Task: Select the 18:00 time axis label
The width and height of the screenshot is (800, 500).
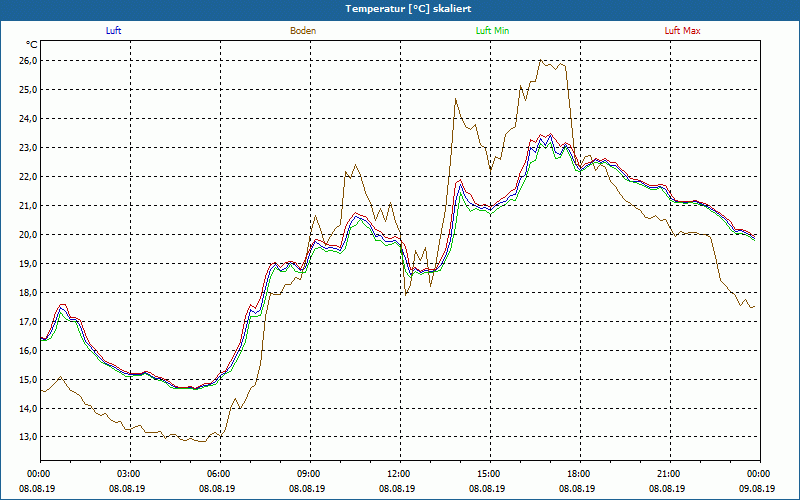Action: 580,474
